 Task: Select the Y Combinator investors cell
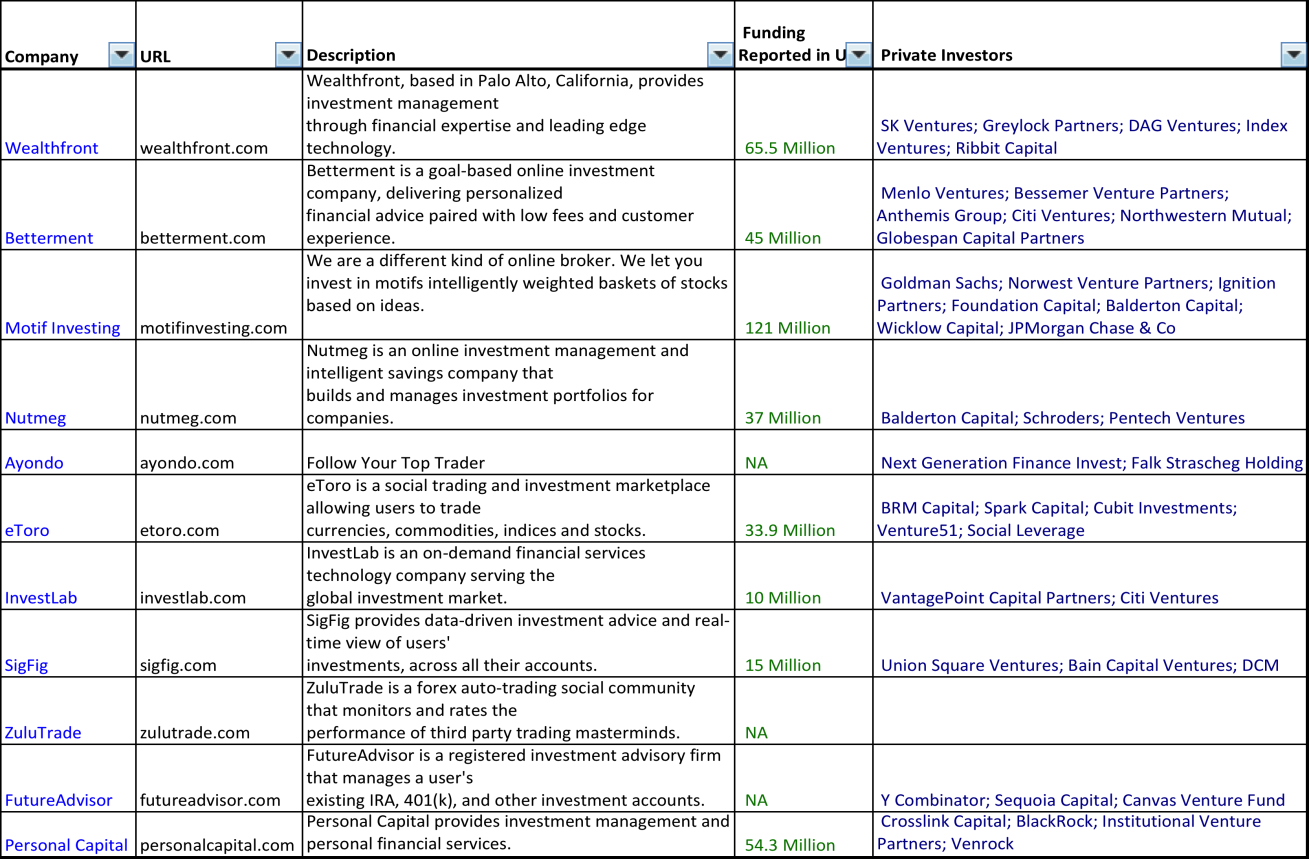pos(1082,800)
